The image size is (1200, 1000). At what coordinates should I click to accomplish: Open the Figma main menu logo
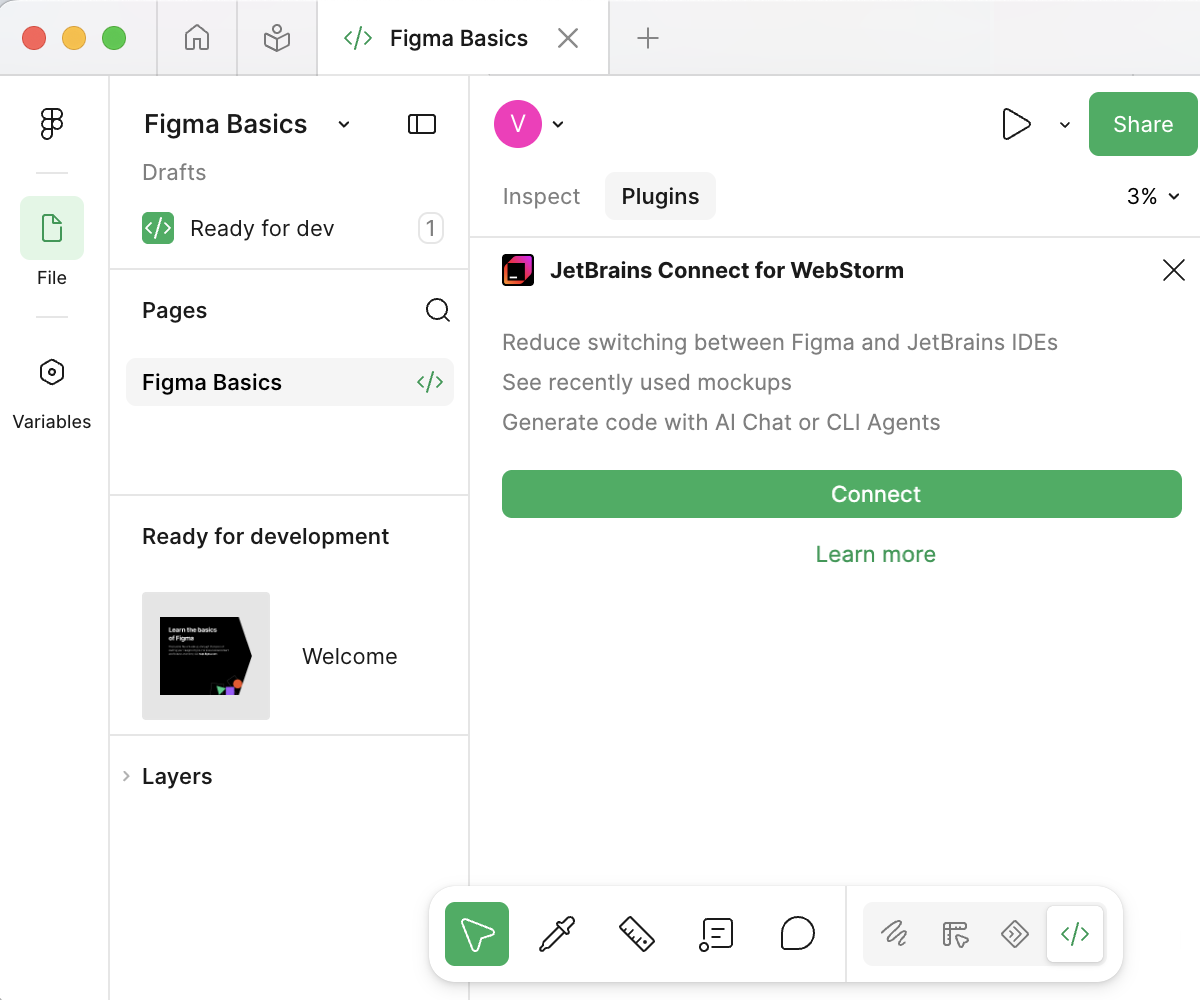[x=52, y=124]
